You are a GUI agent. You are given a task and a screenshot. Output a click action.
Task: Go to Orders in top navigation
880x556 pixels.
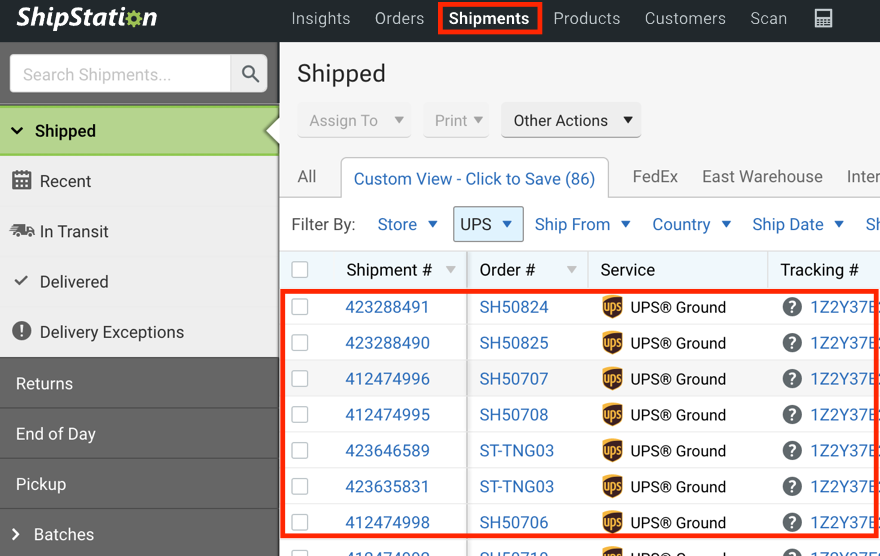tap(399, 19)
